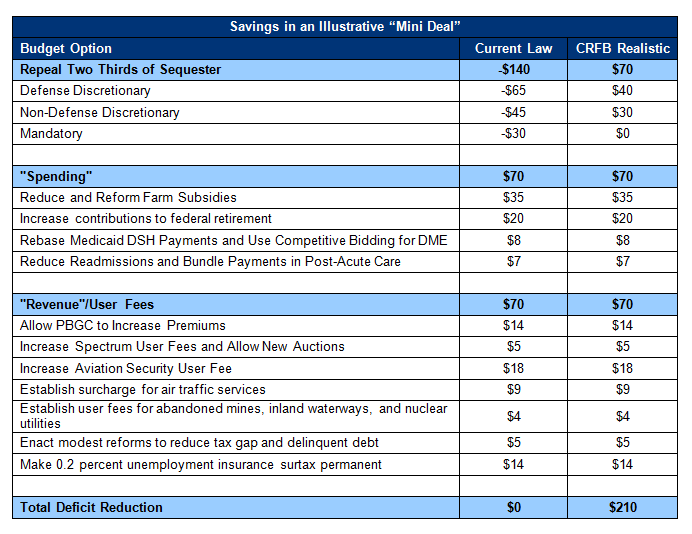Select the $210 total in CRFB Realistic
The image size is (692, 534).
pyautogui.click(x=622, y=508)
